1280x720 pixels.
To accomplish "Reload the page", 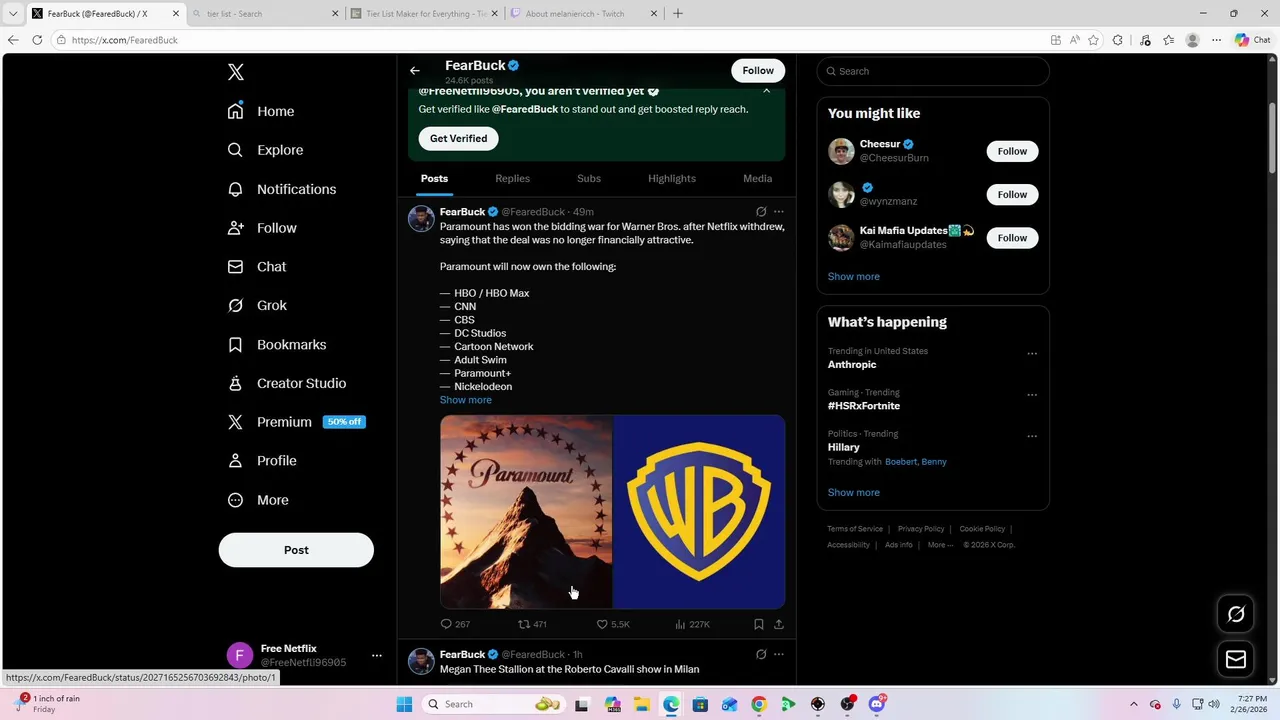I will point(37,40).
